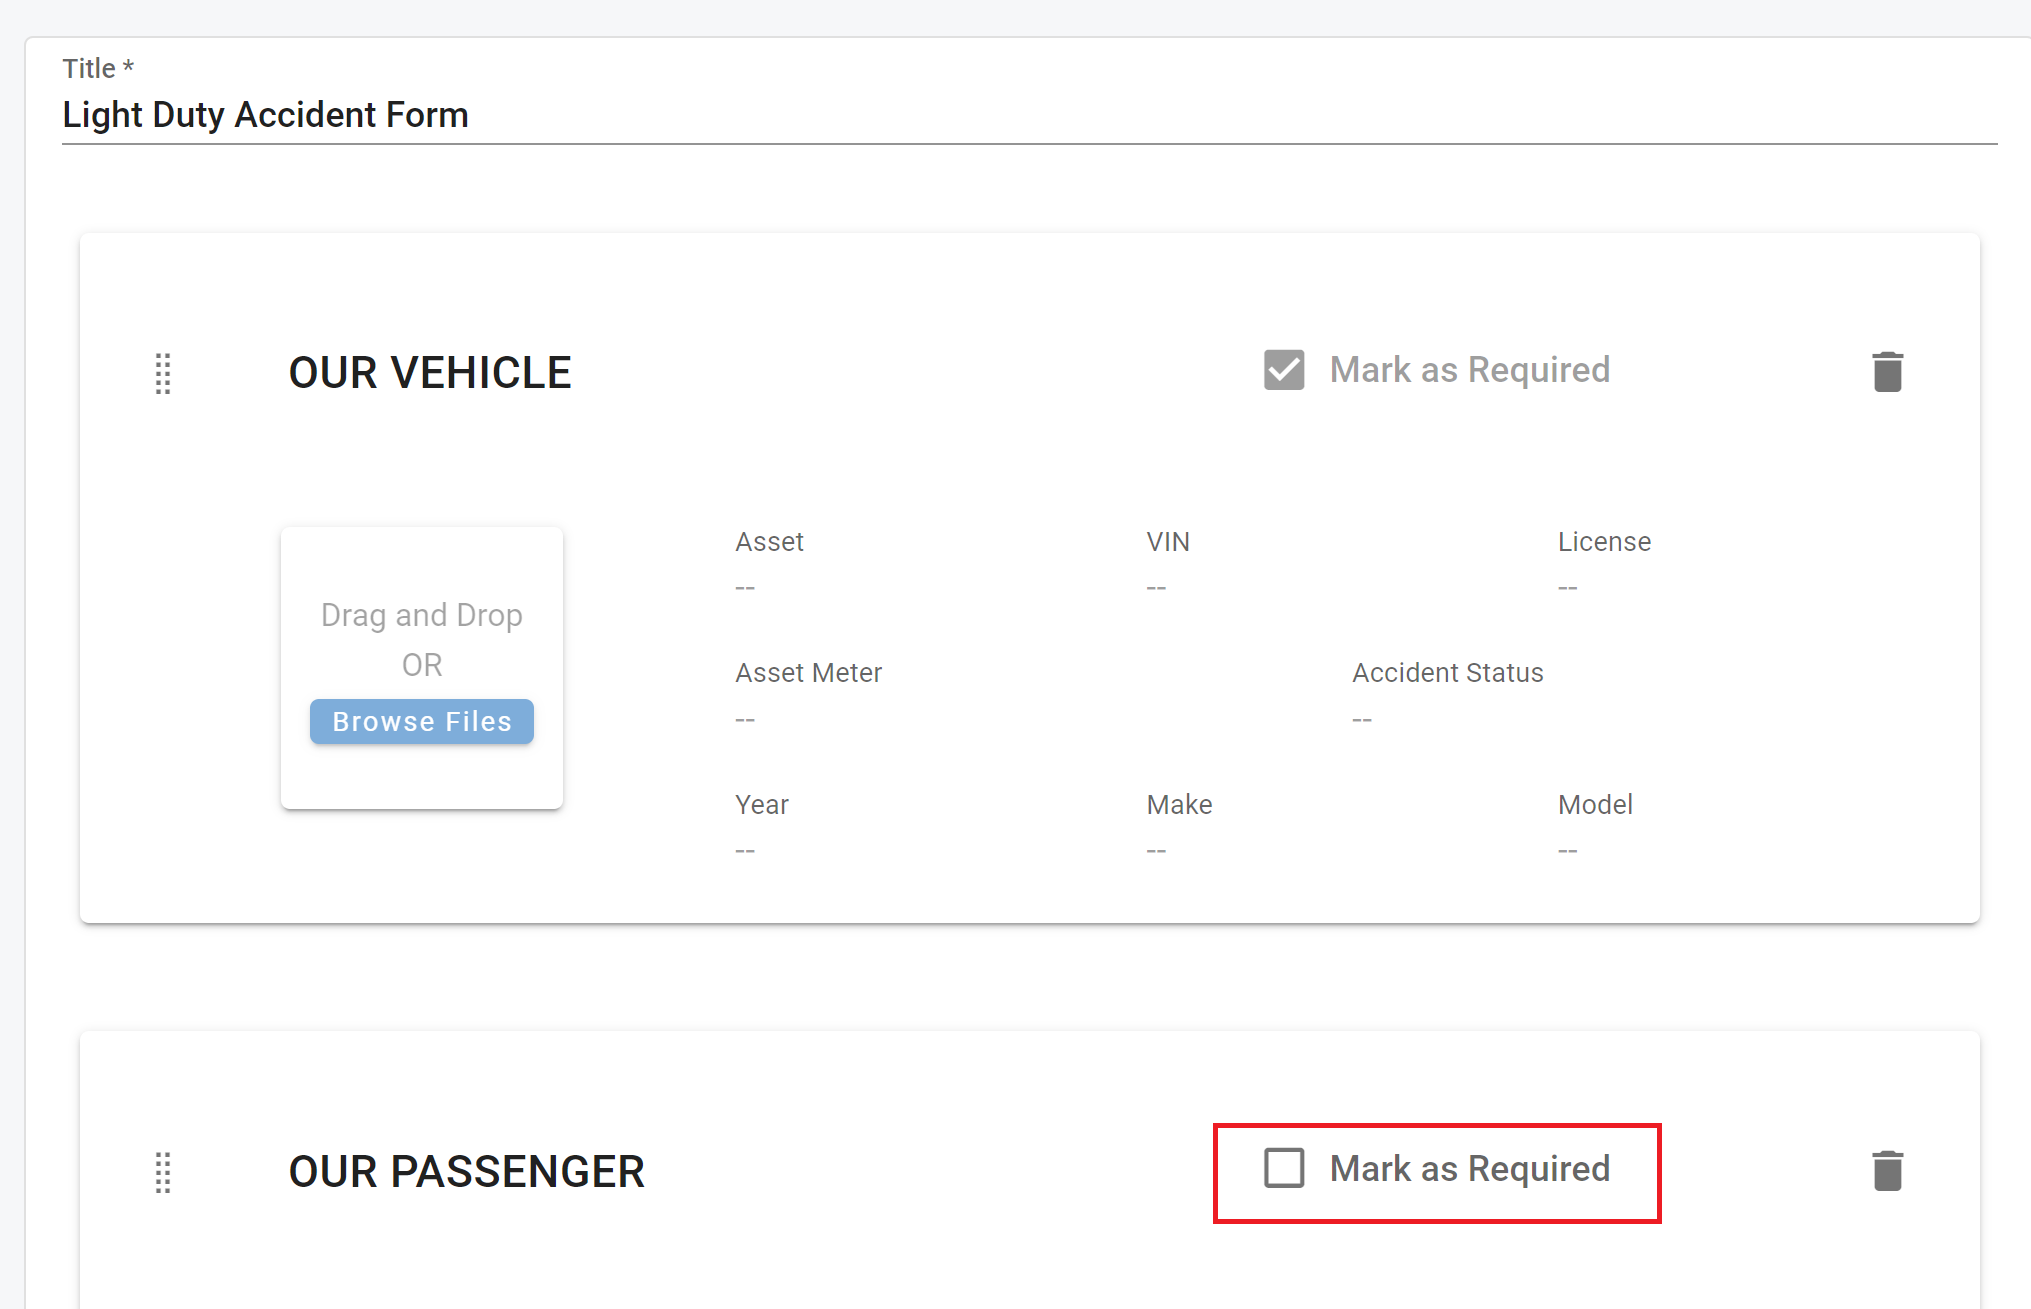Click the Browse Files button
This screenshot has width=2031, height=1309.
[421, 721]
